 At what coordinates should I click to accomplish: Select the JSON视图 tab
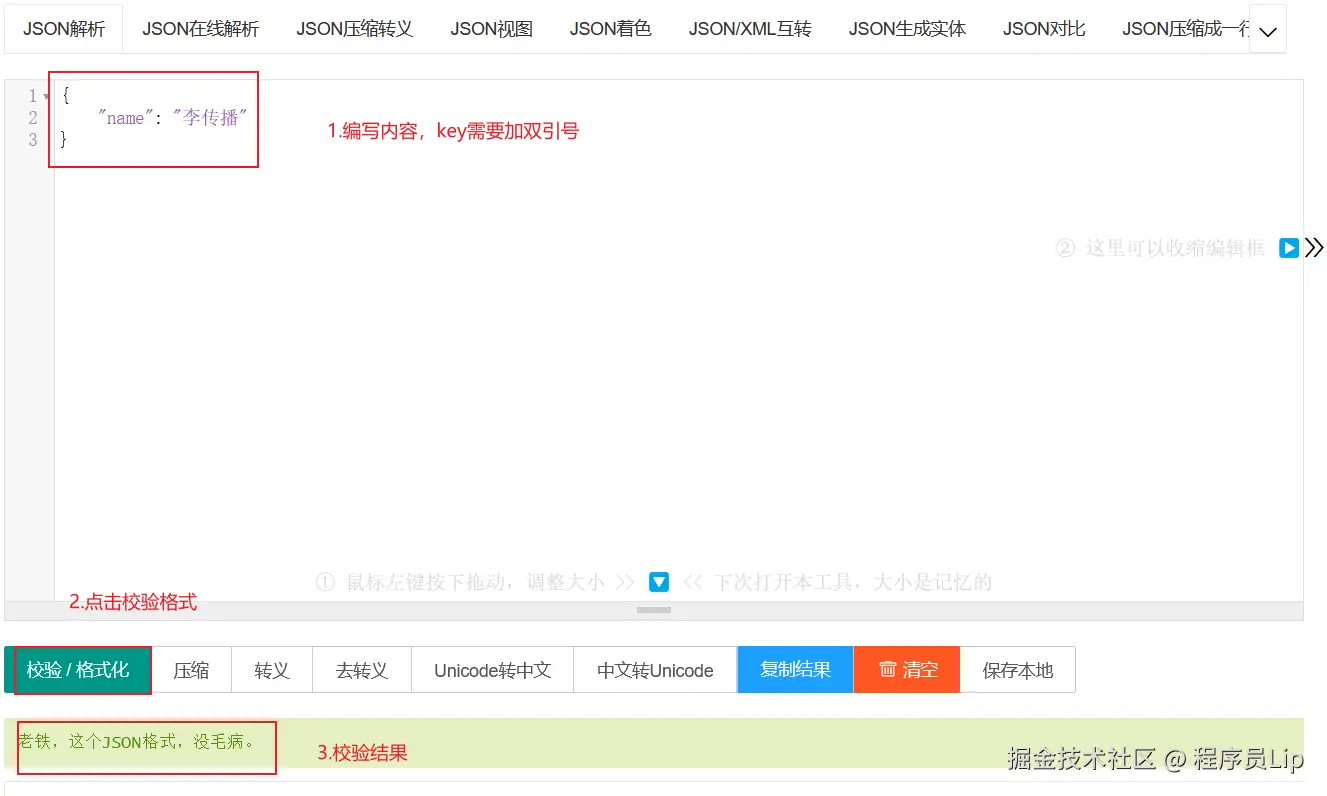pyautogui.click(x=491, y=29)
